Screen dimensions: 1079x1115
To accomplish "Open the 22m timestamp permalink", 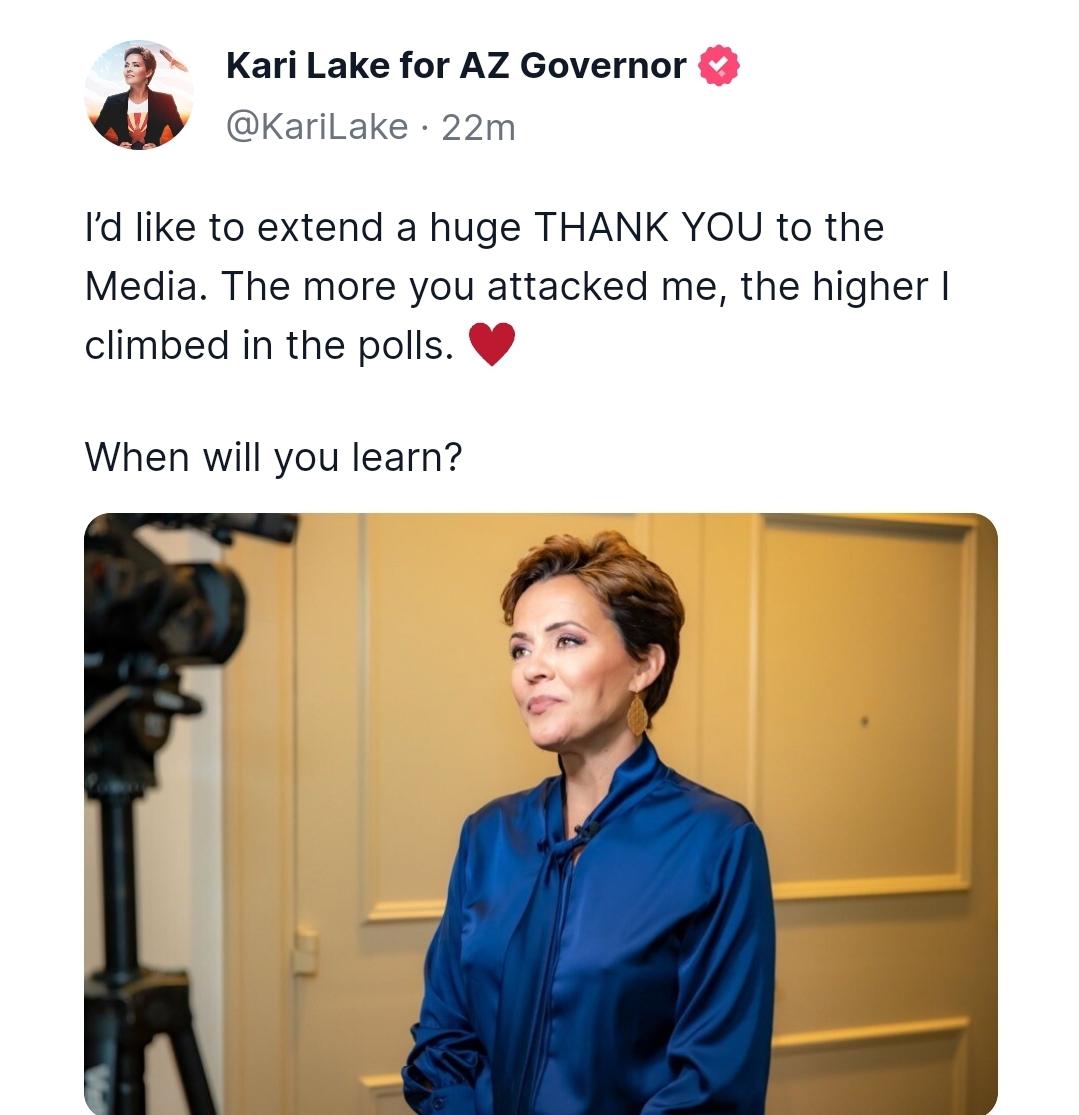I will tap(478, 128).
